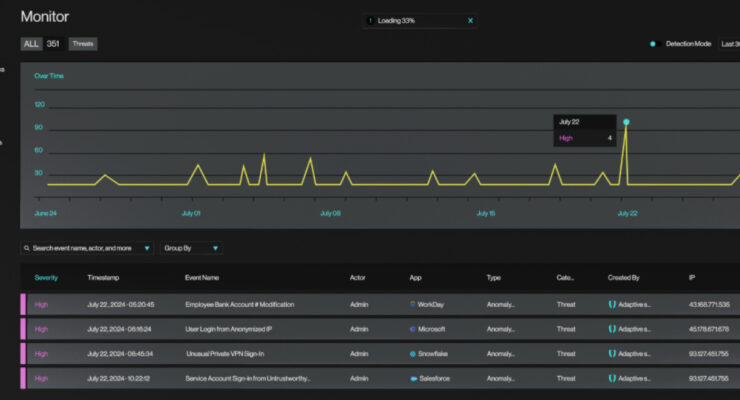Click July 15 on chart axis

tap(486, 213)
